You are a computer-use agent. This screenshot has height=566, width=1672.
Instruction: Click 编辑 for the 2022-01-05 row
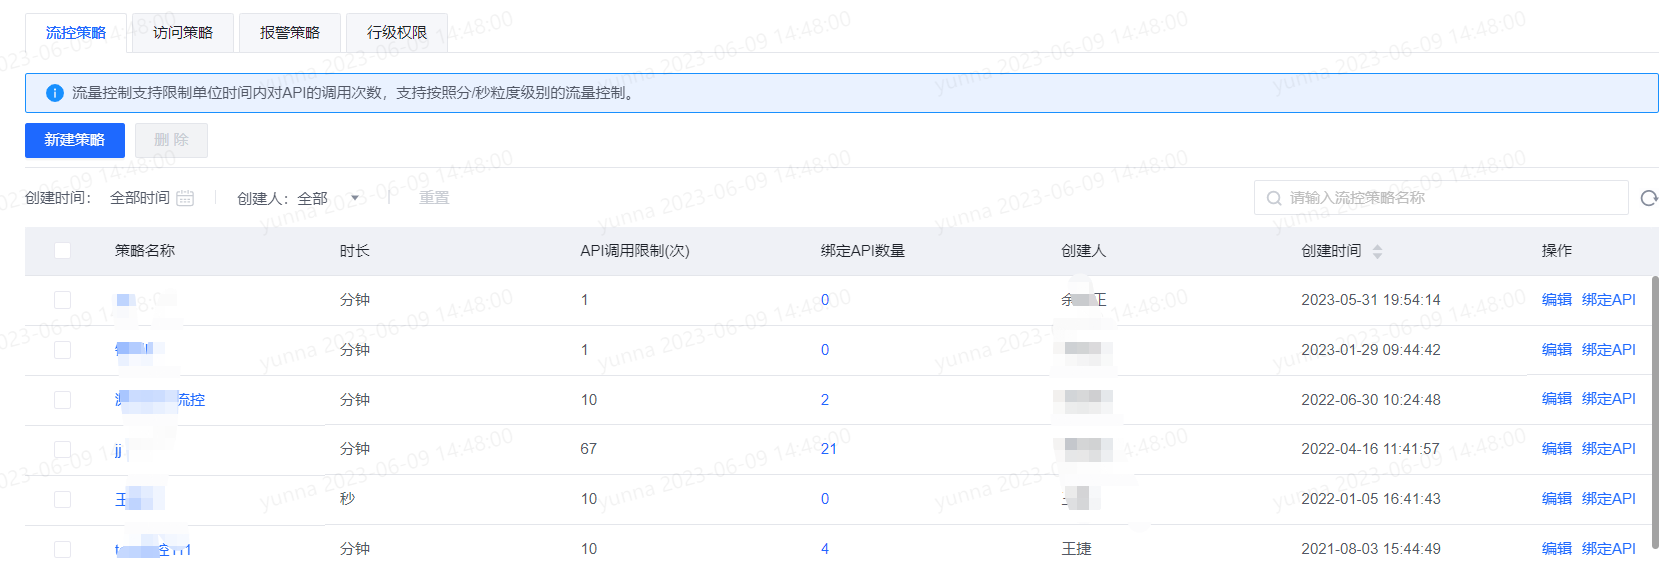pos(1557,498)
